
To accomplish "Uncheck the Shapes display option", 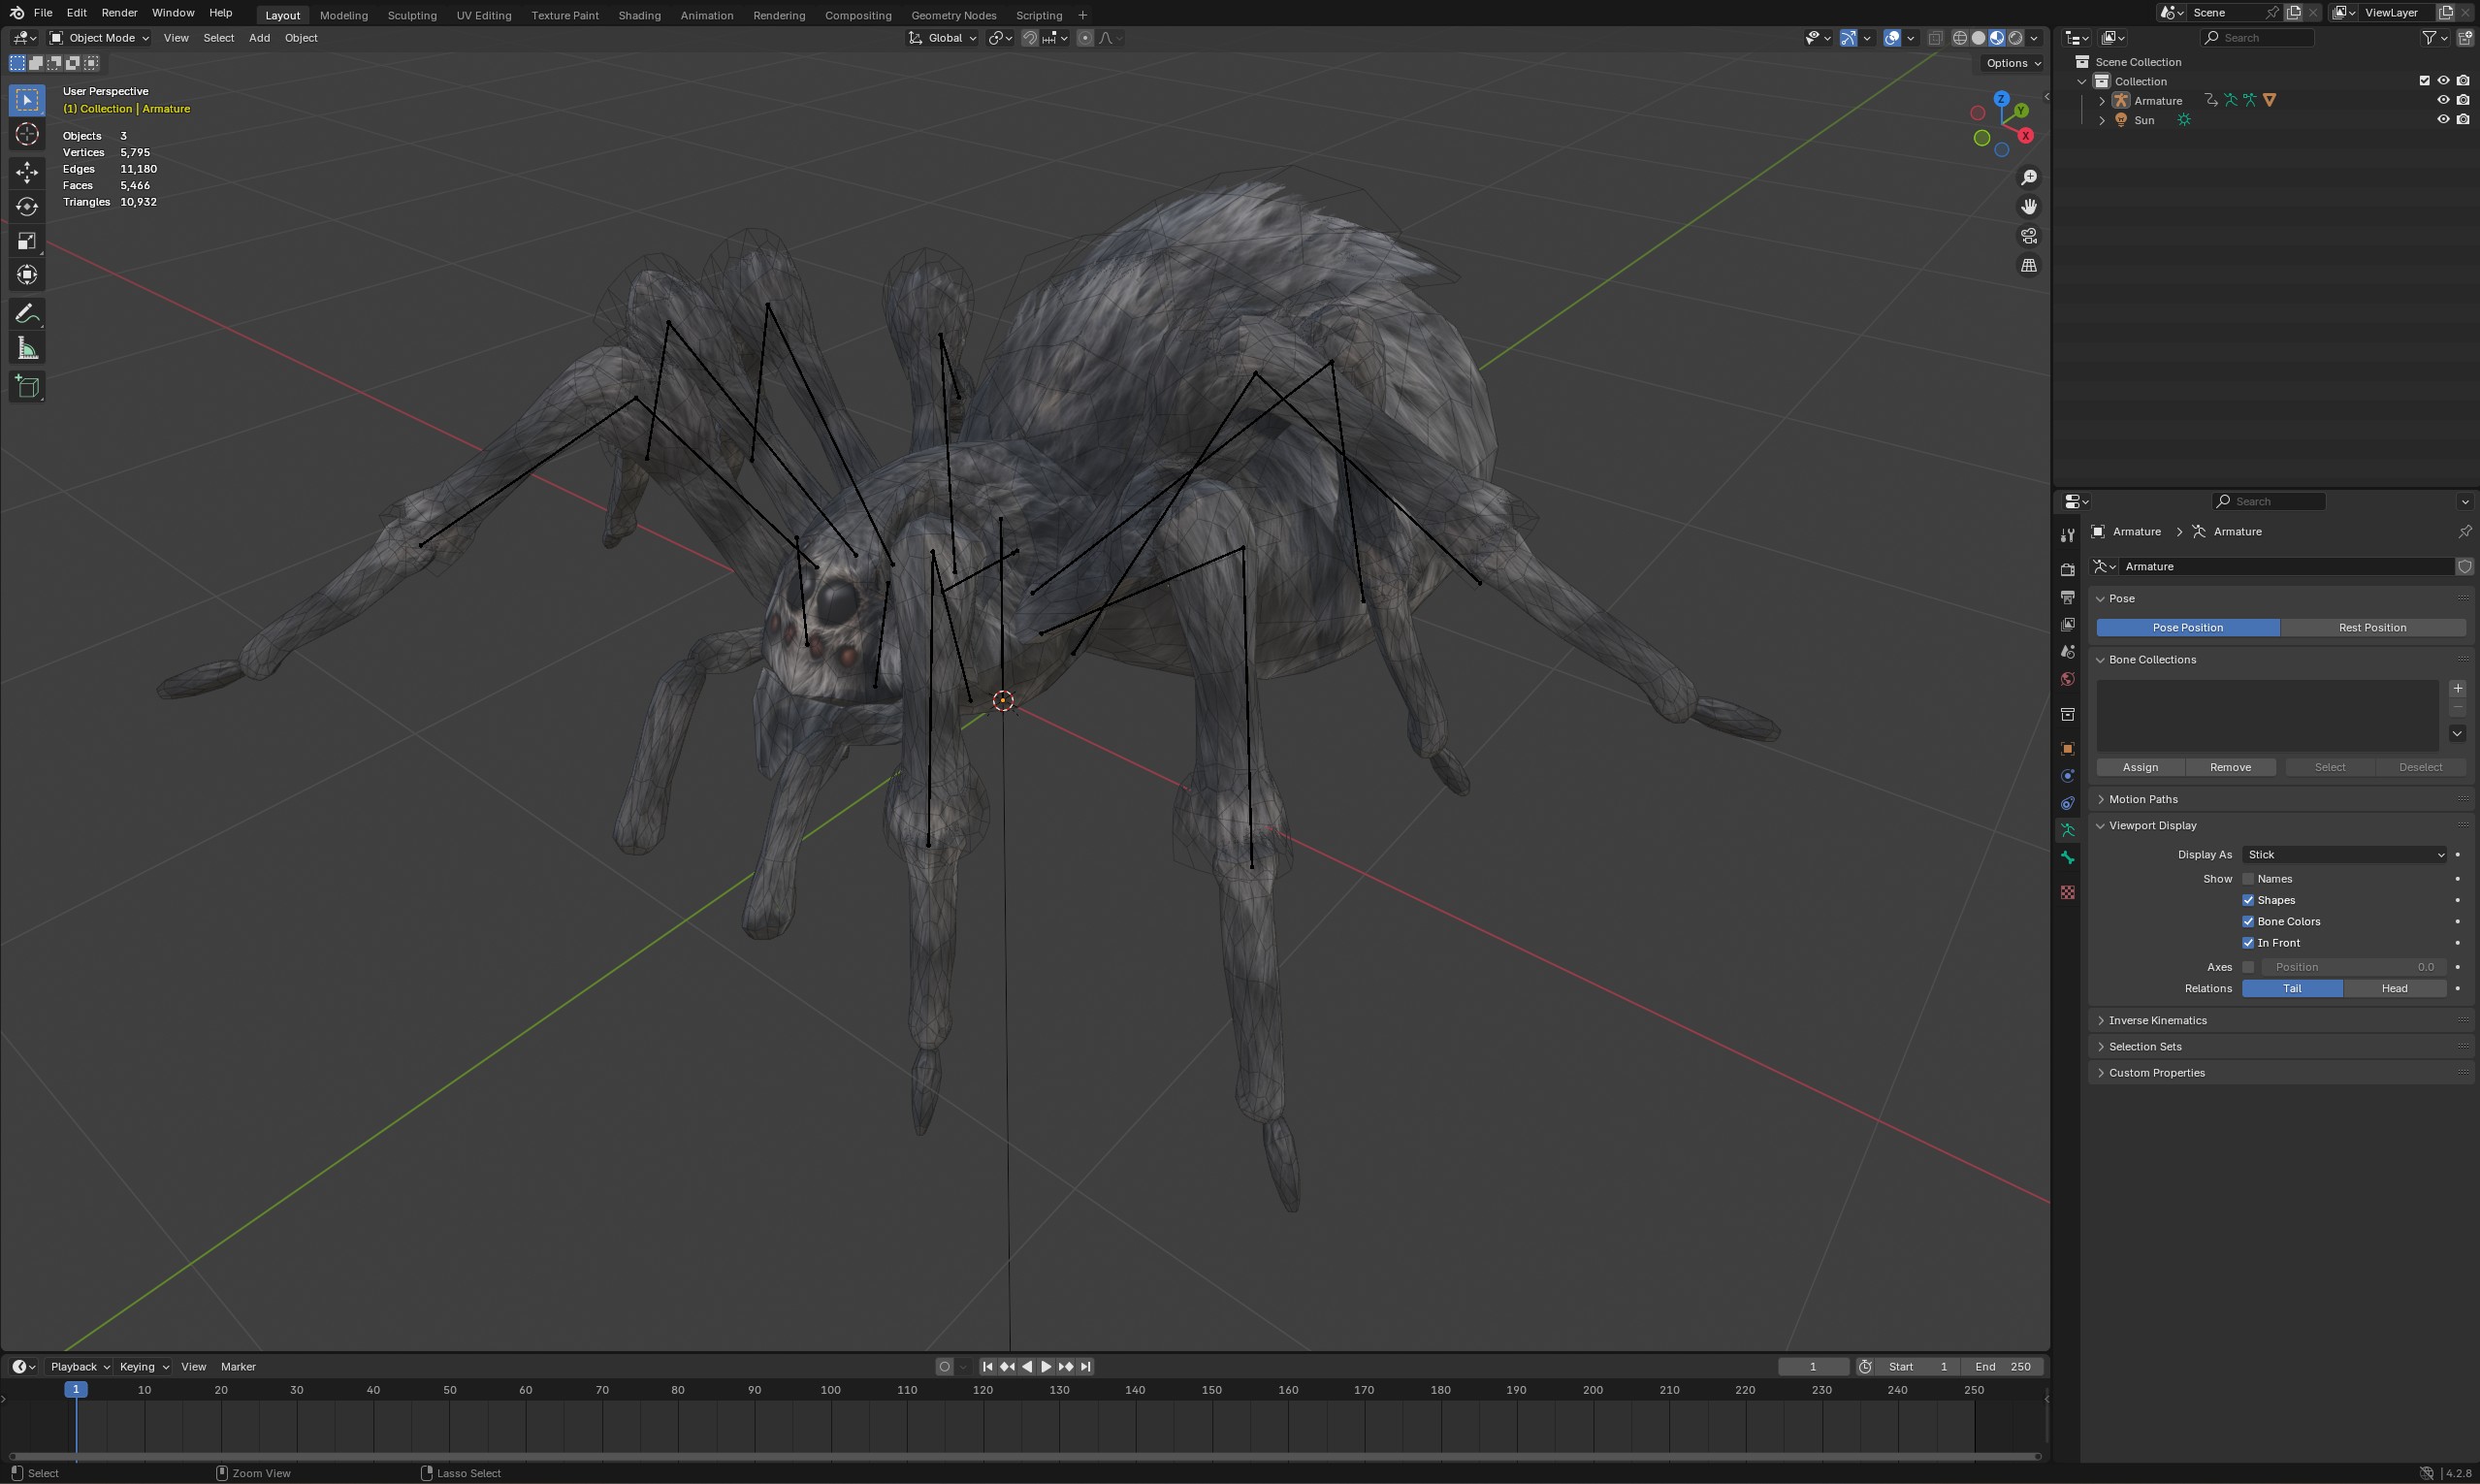I will pos(2249,899).
